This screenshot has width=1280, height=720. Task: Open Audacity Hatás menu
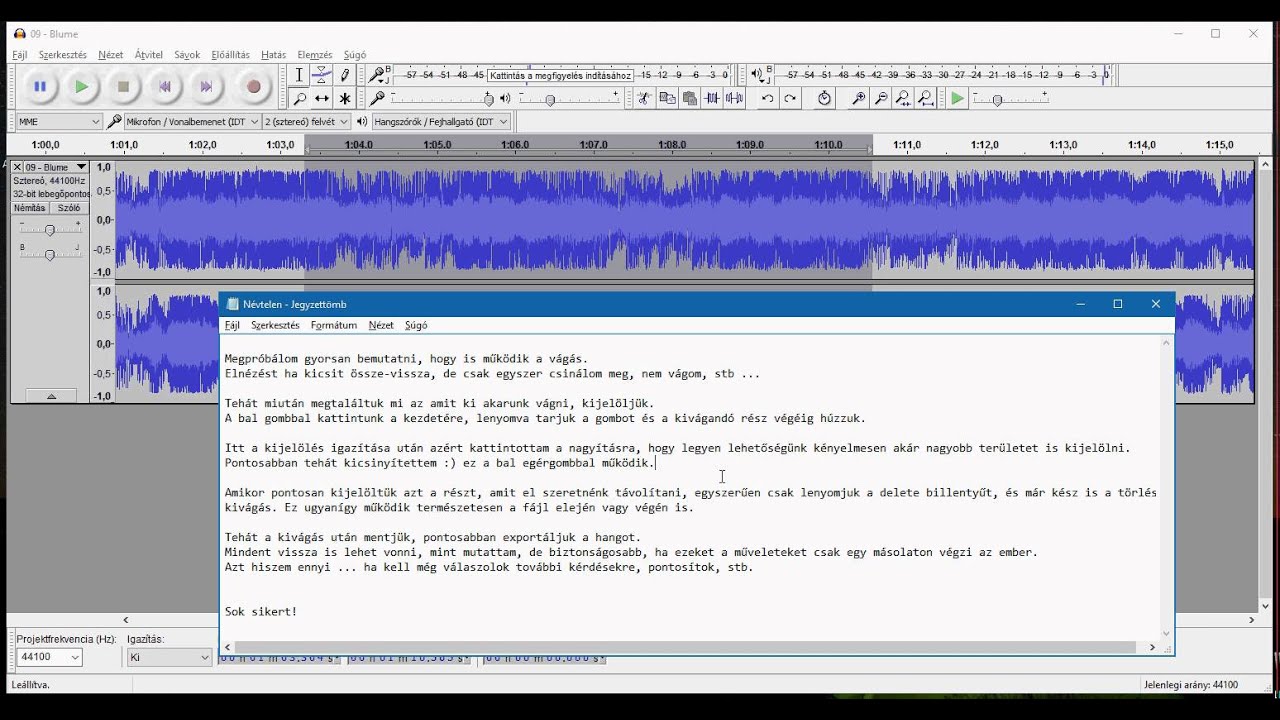pos(273,55)
